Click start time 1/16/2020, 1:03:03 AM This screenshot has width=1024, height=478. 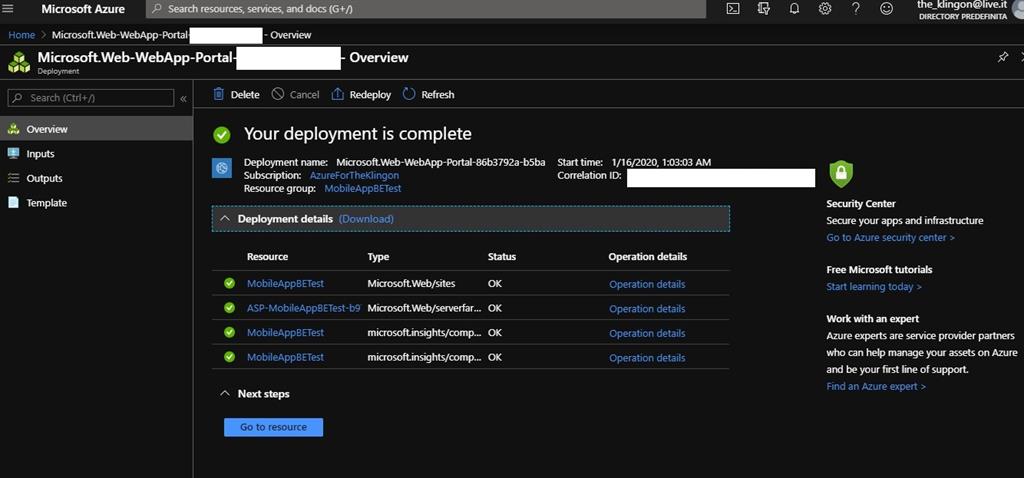pos(661,163)
